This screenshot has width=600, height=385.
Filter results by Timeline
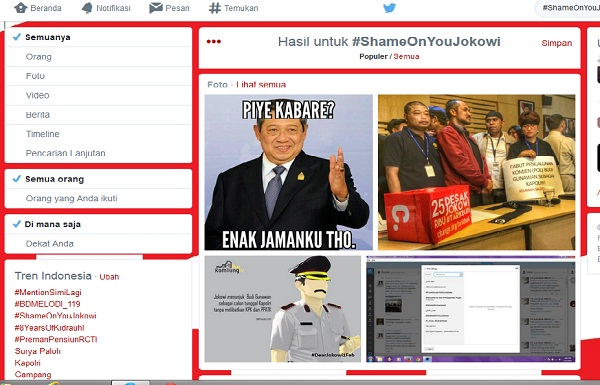(x=98, y=134)
